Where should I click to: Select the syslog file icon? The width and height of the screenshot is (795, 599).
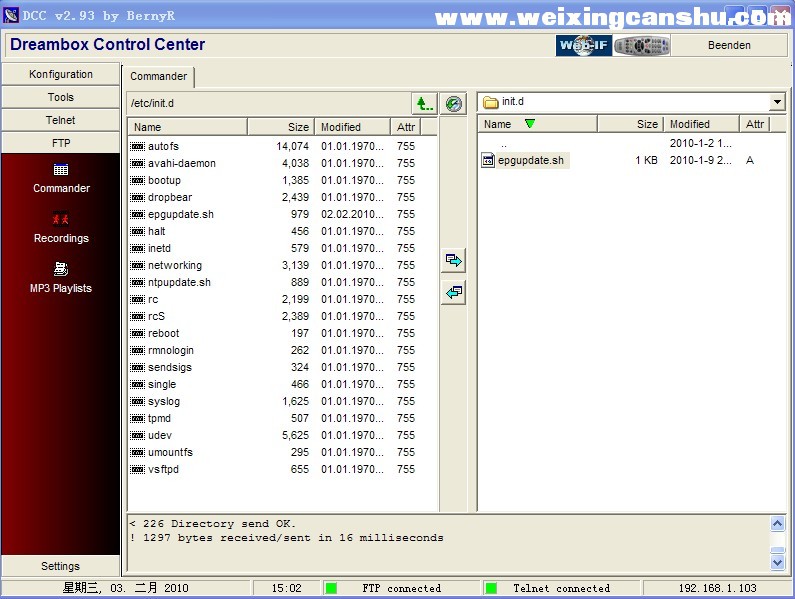point(137,401)
